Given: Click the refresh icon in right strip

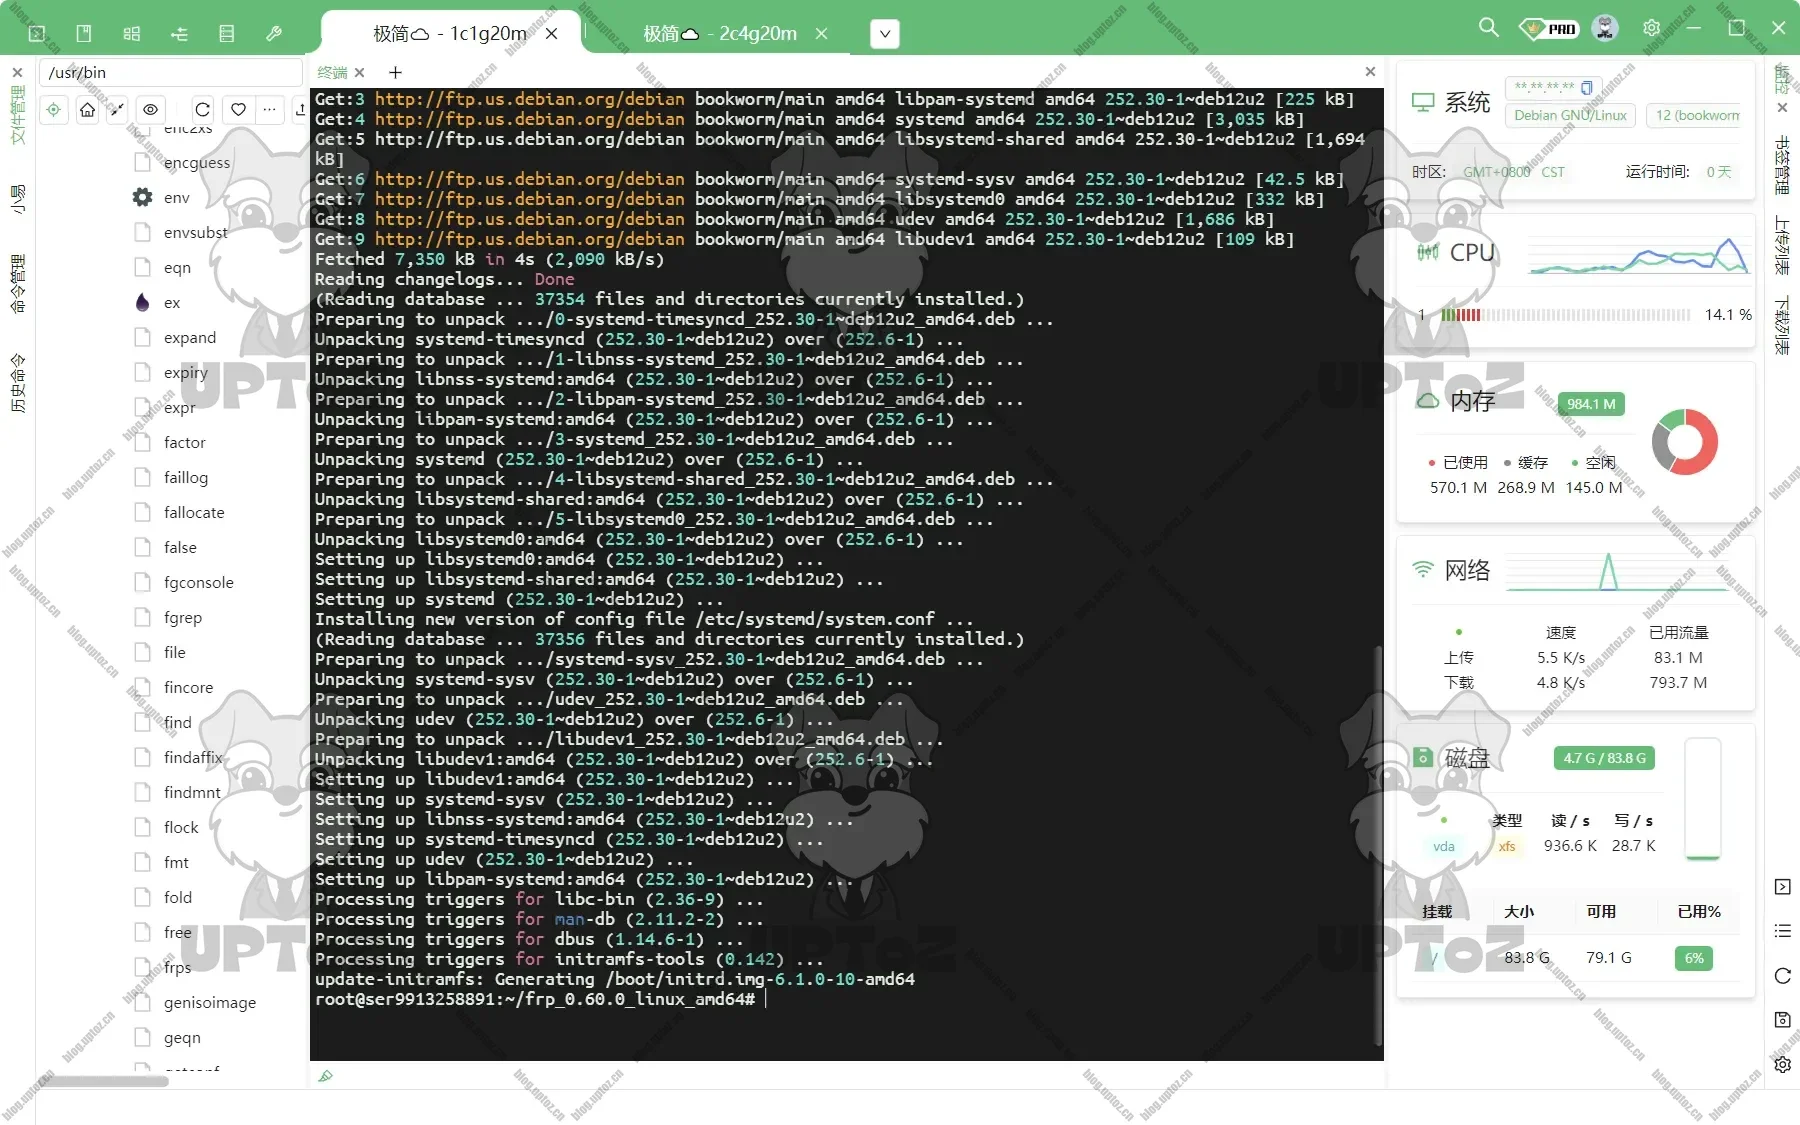Looking at the screenshot, I should pos(1782,976).
